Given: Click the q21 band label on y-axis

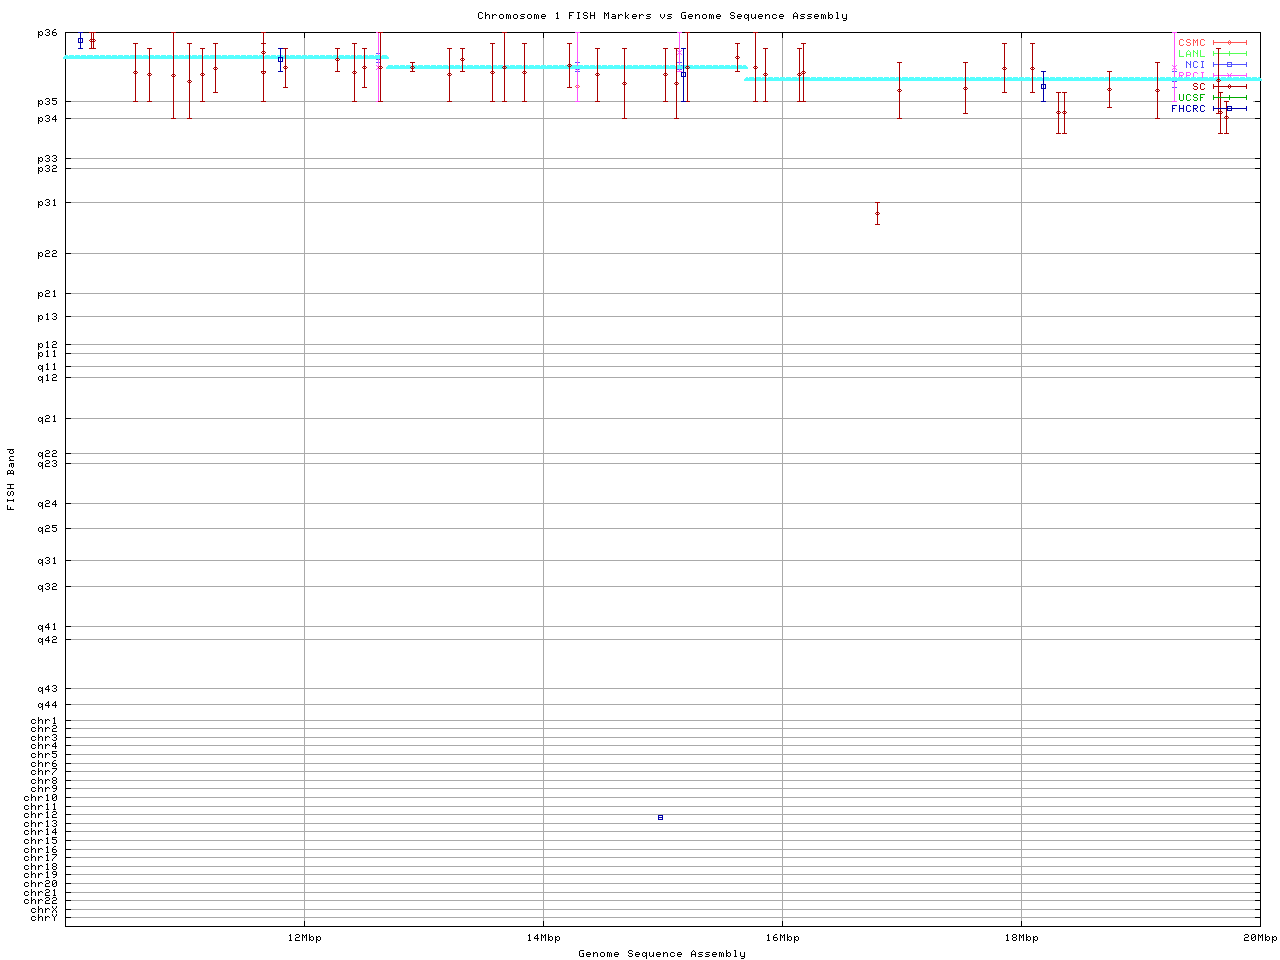Looking at the screenshot, I should pos(48,419).
